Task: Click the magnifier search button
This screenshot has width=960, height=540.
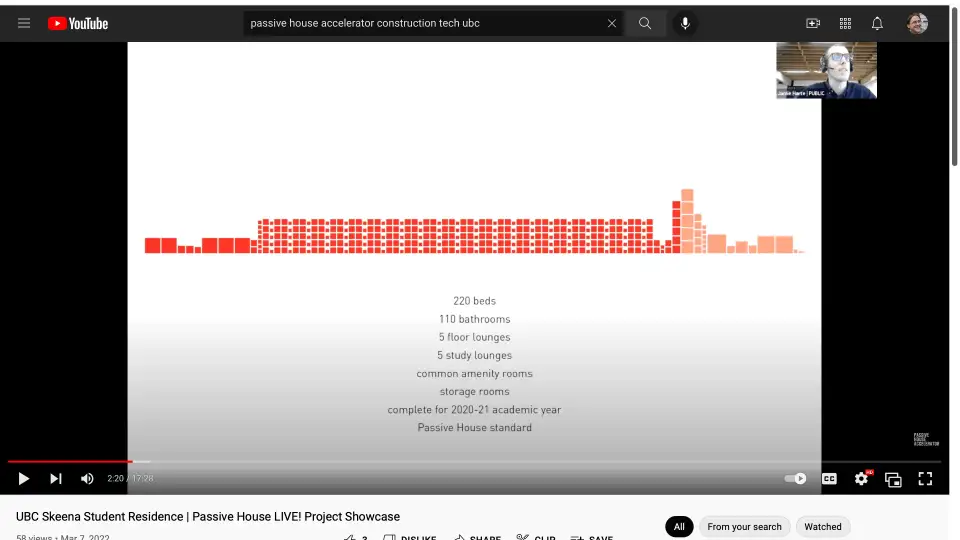Action: coord(646,23)
